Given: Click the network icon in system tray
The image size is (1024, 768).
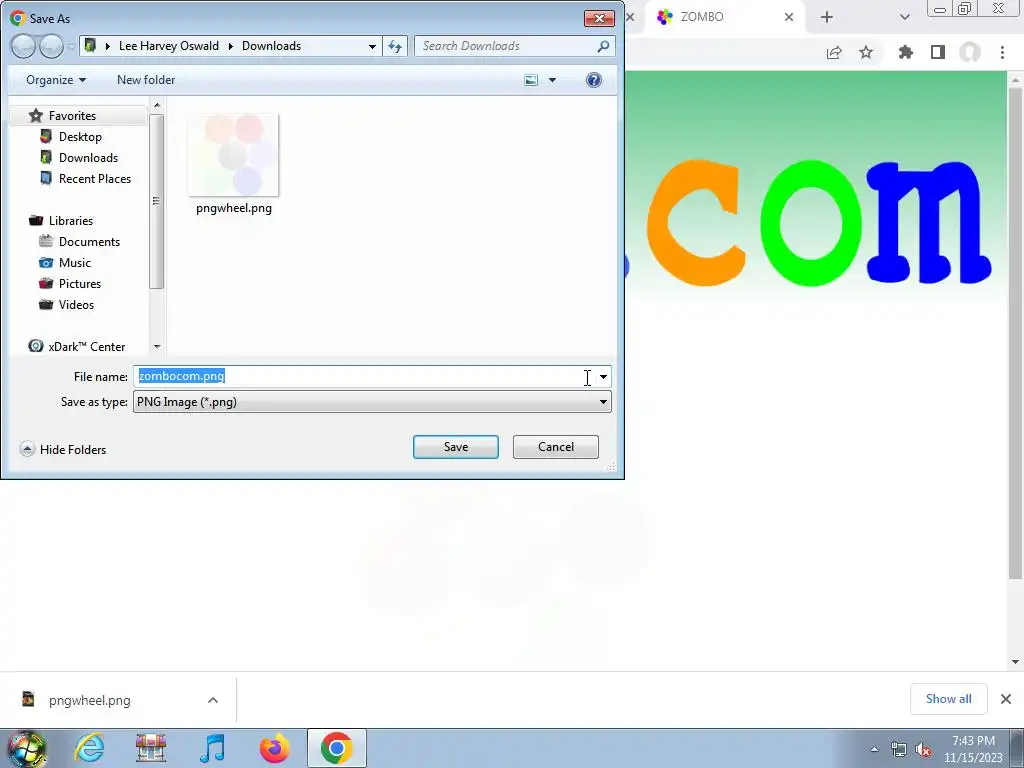Looking at the screenshot, I should [x=899, y=750].
